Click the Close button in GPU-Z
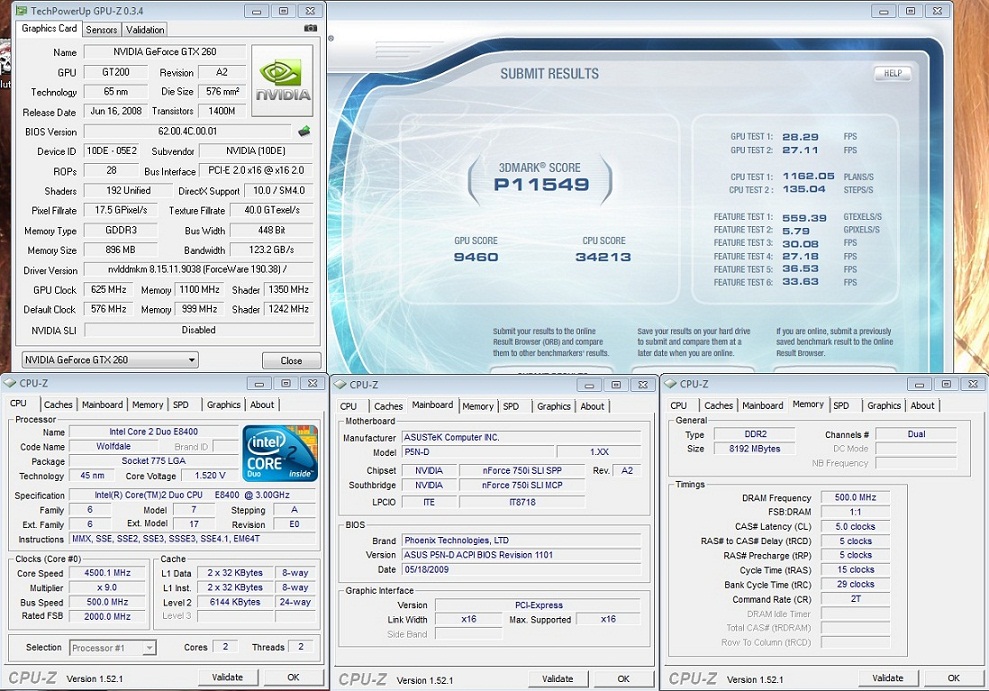The width and height of the screenshot is (989, 691). point(291,361)
